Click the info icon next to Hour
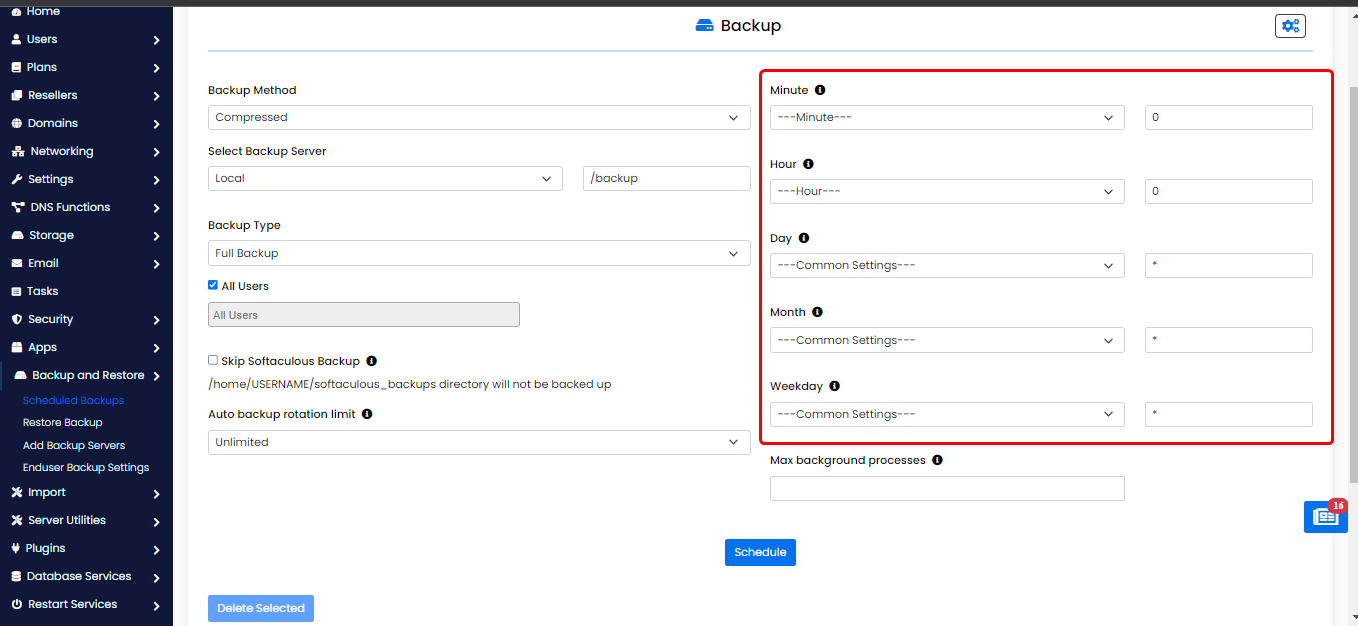The width and height of the screenshot is (1358, 626). [808, 164]
